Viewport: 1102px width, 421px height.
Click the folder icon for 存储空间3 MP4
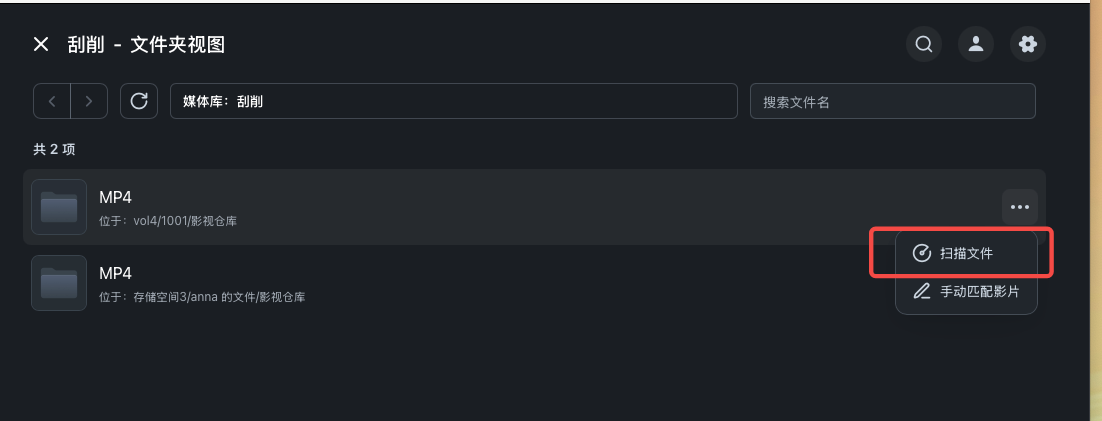pyautogui.click(x=59, y=283)
